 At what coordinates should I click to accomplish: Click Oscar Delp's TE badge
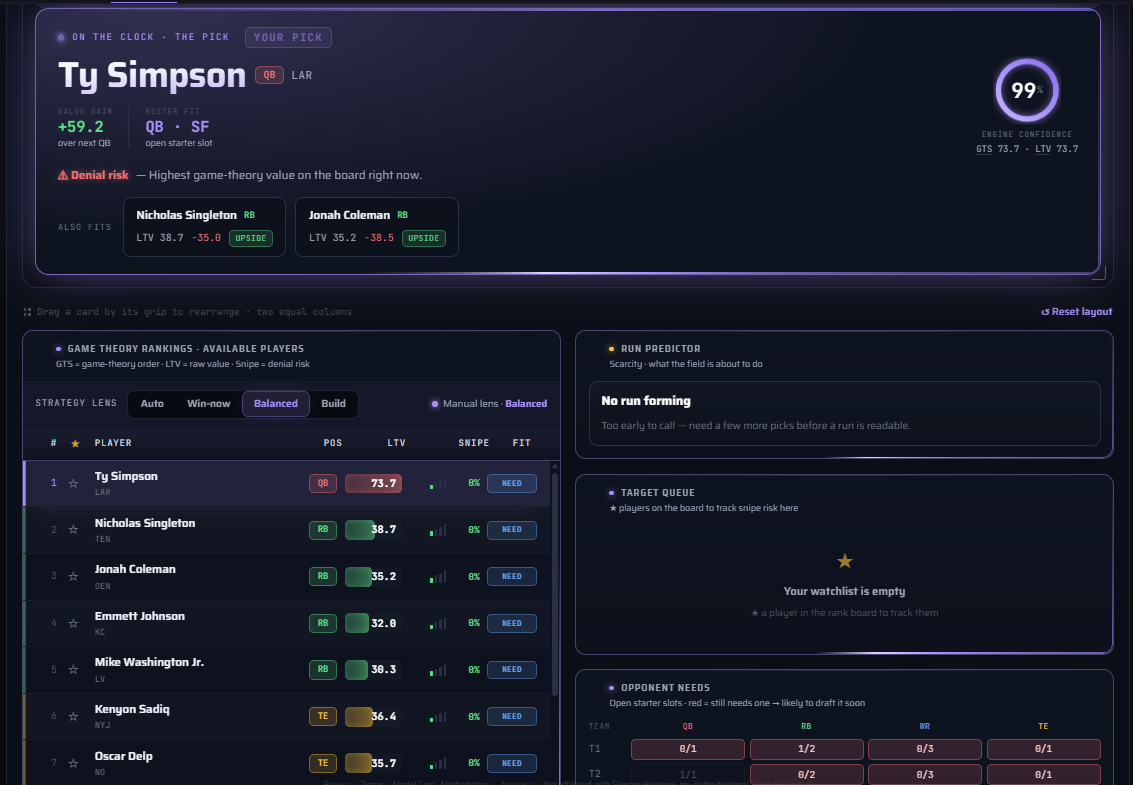[x=323, y=763]
